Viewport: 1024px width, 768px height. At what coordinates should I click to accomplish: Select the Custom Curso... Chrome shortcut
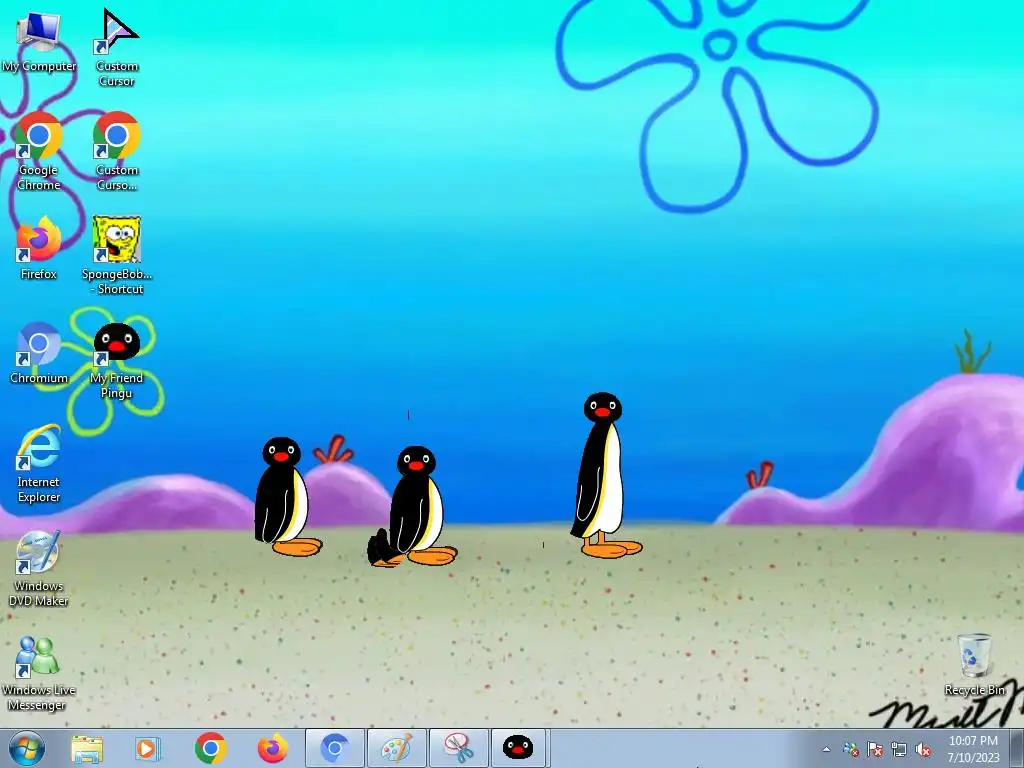(x=117, y=152)
